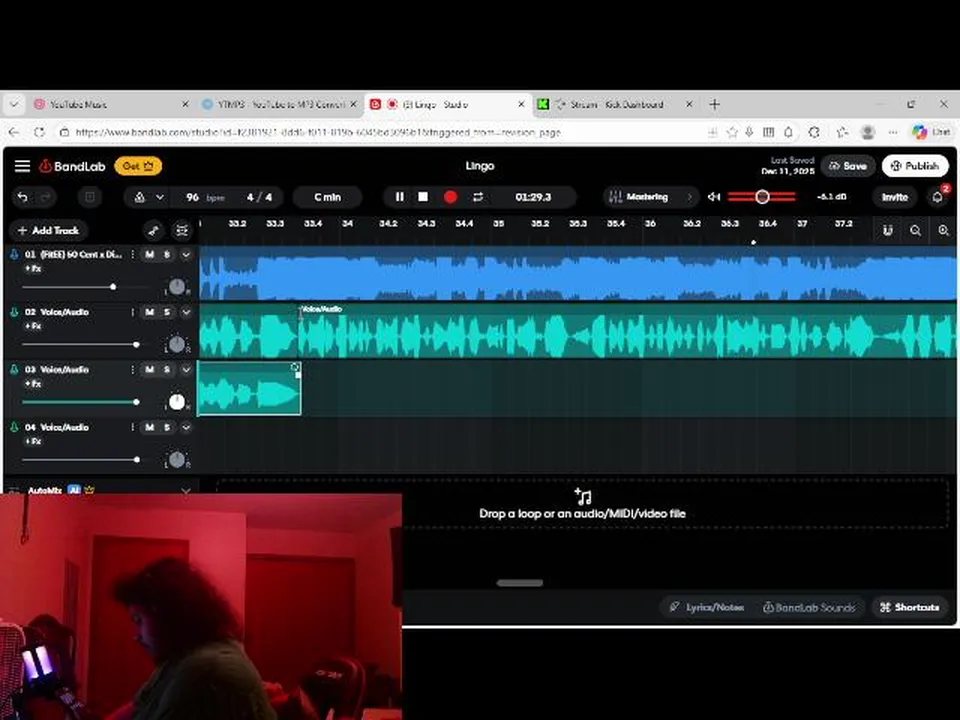This screenshot has height=720, width=960.
Task: Solo track 01 (FREE) 60 Cent
Action: 167,254
